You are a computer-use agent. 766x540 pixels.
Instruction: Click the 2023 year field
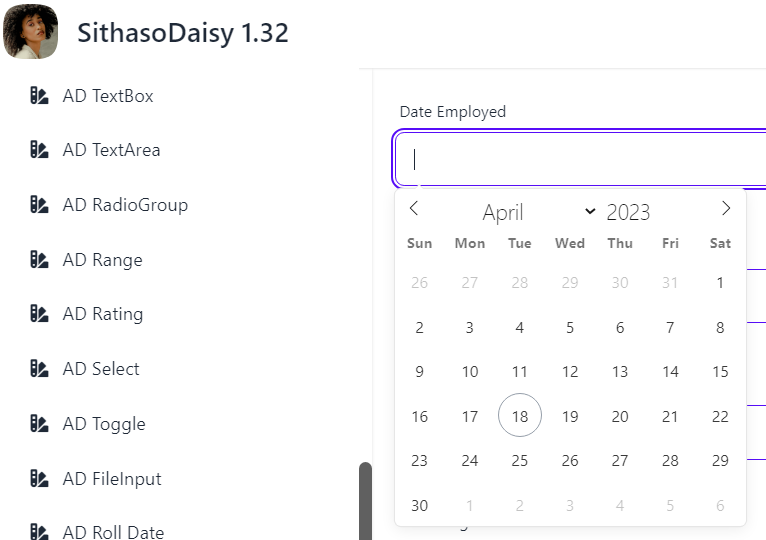pos(628,212)
